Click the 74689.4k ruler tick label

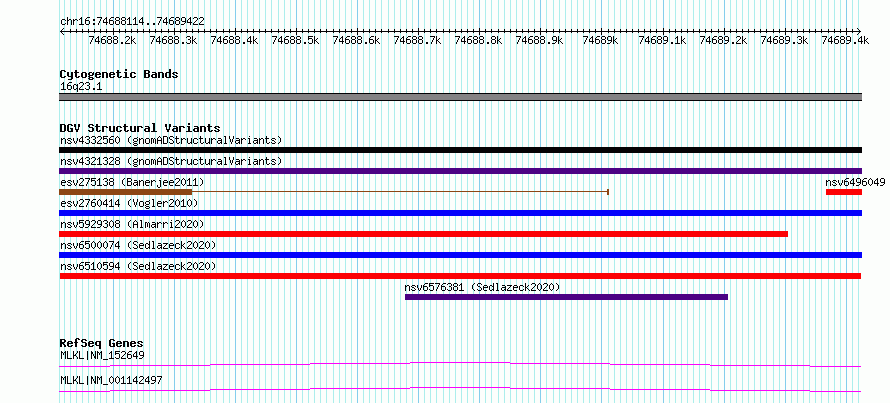click(845, 40)
